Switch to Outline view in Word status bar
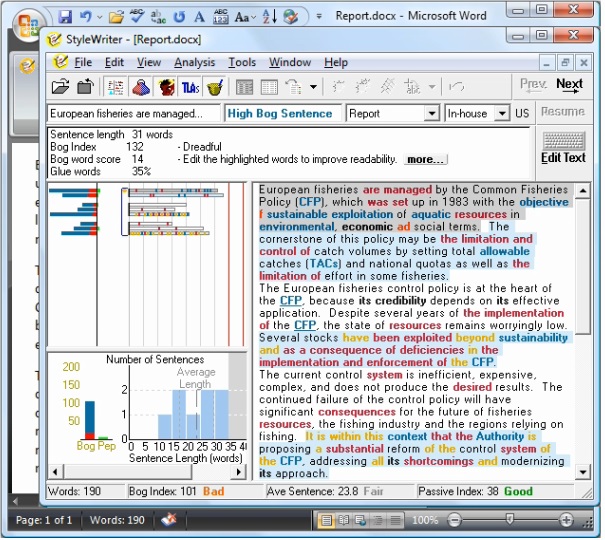This screenshot has height=540, width=605. tap(378, 520)
